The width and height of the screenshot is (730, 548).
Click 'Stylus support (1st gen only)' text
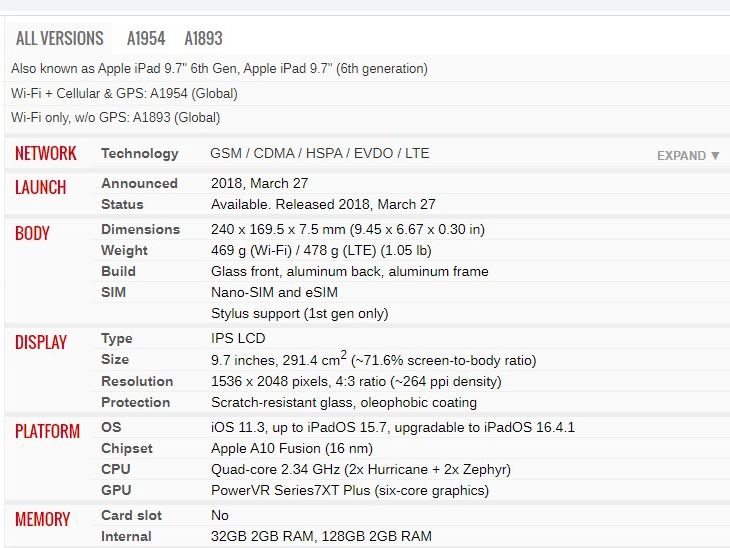(299, 313)
